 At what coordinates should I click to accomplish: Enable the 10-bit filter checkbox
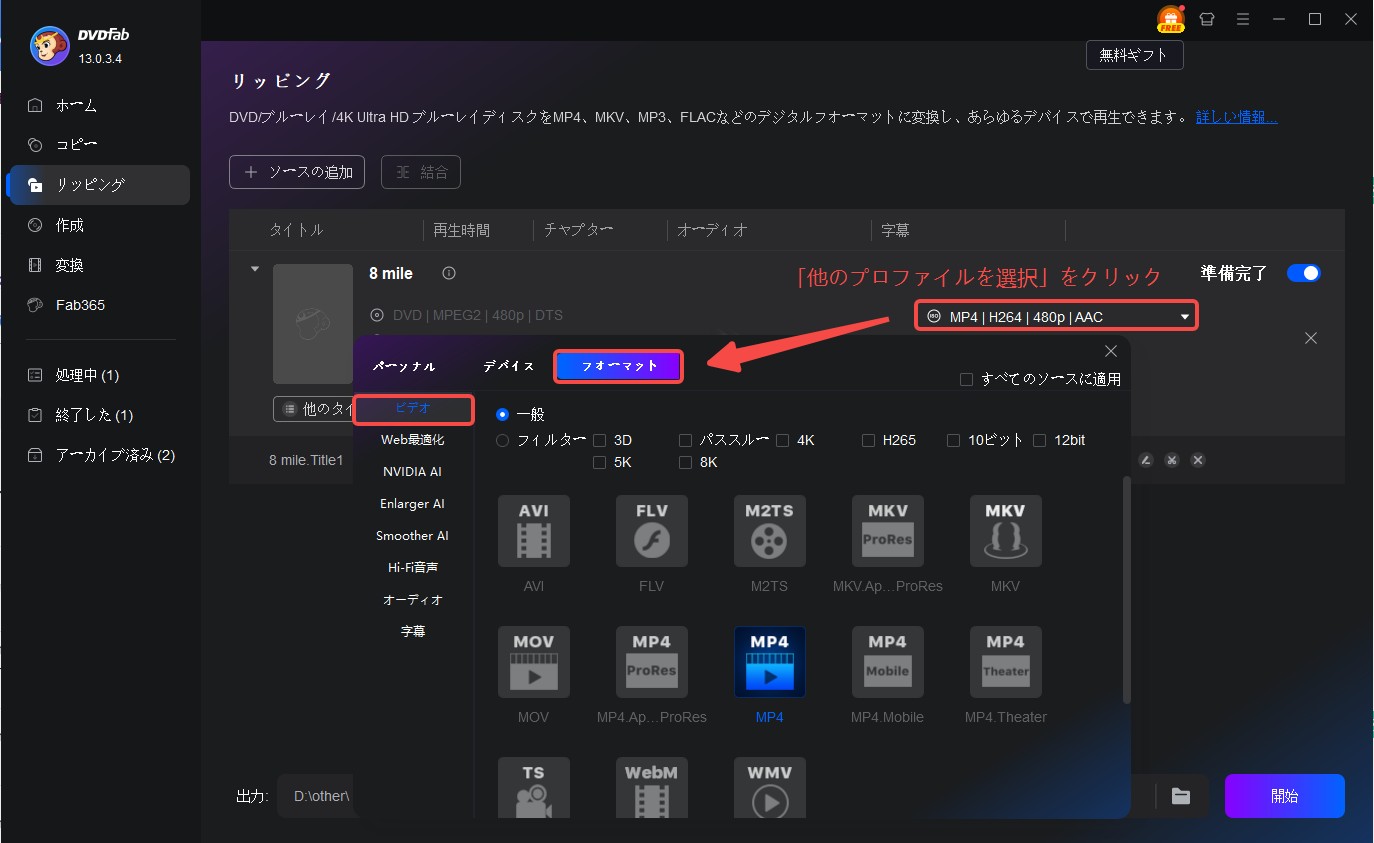[954, 440]
